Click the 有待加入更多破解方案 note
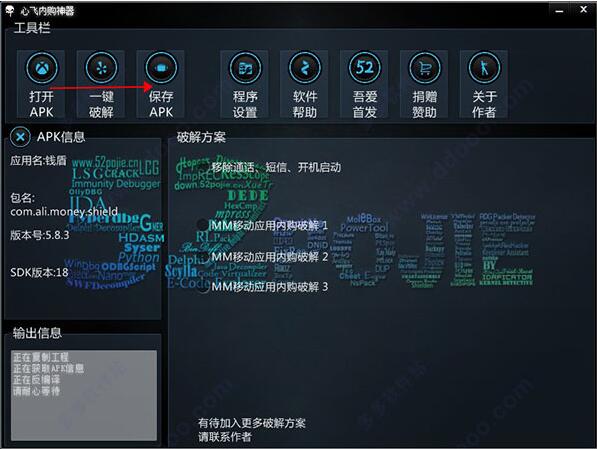Viewport: 597px width, 449px height. pos(252,423)
